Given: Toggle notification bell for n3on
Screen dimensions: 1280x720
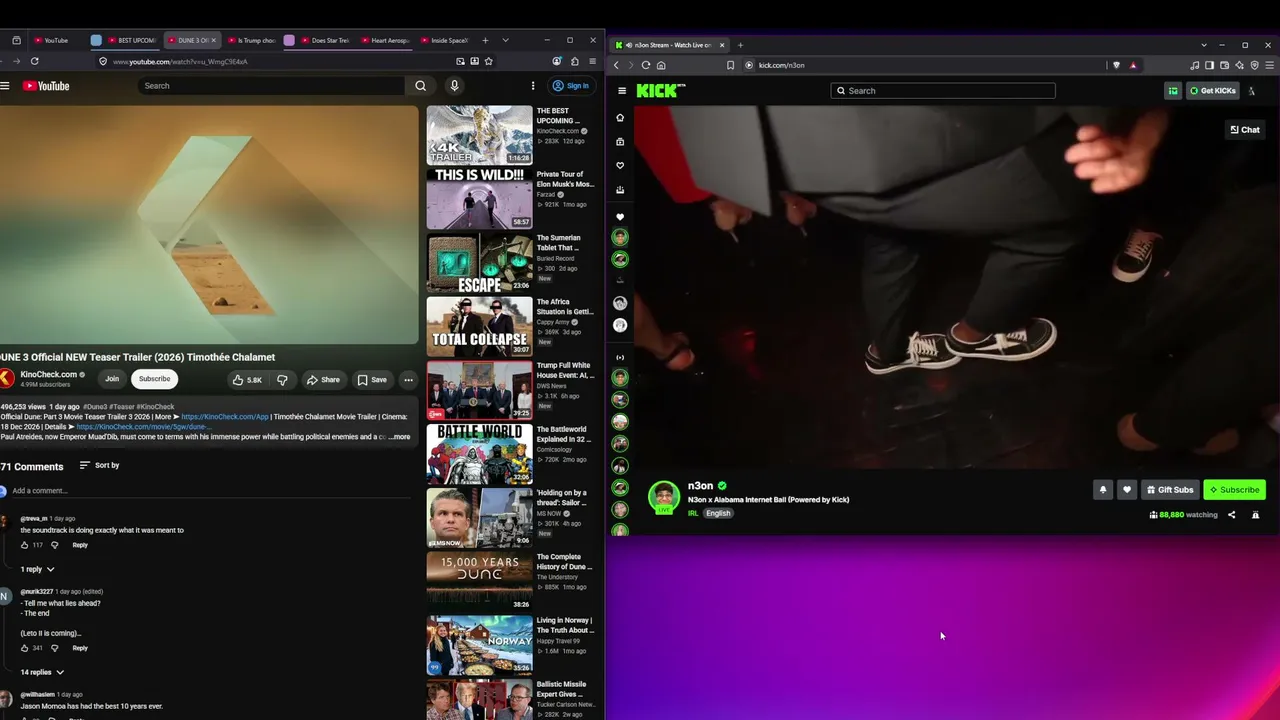Looking at the screenshot, I should 1103,490.
